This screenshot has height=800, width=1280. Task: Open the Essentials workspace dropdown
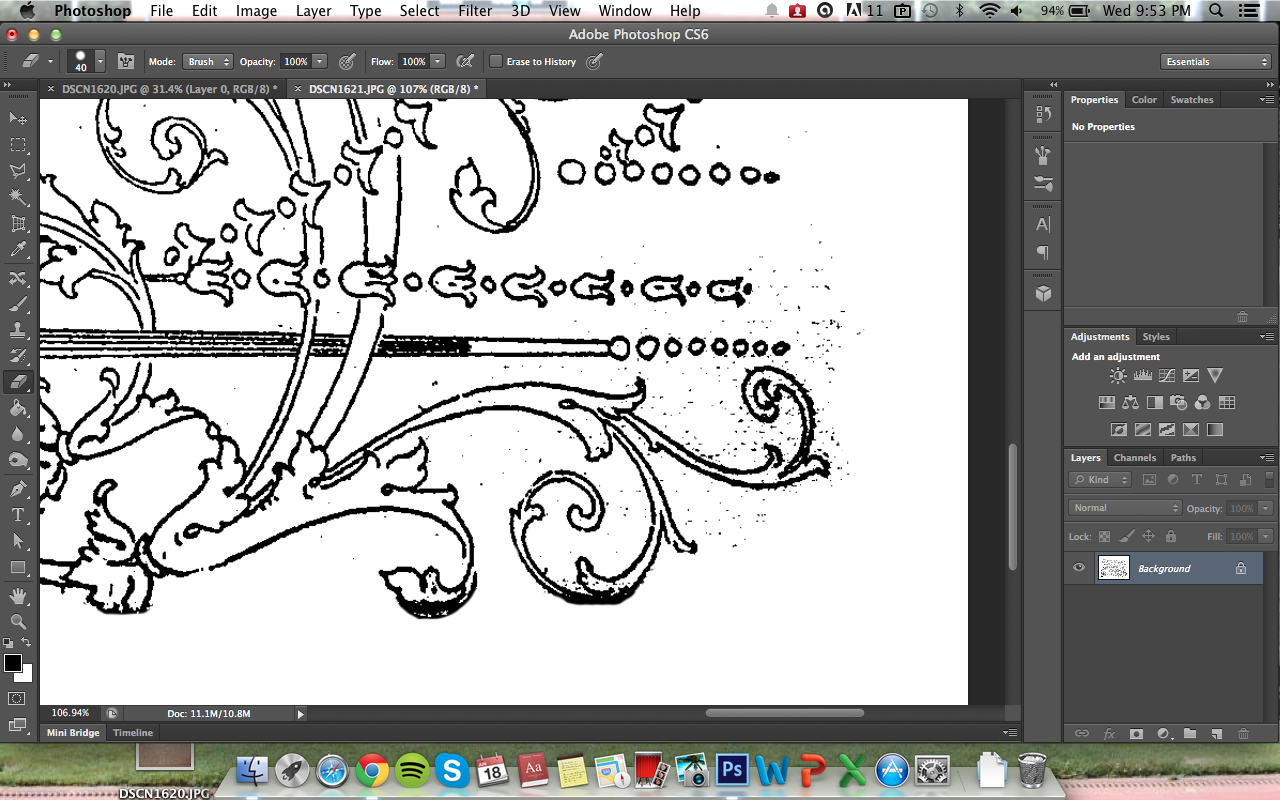click(x=1216, y=62)
